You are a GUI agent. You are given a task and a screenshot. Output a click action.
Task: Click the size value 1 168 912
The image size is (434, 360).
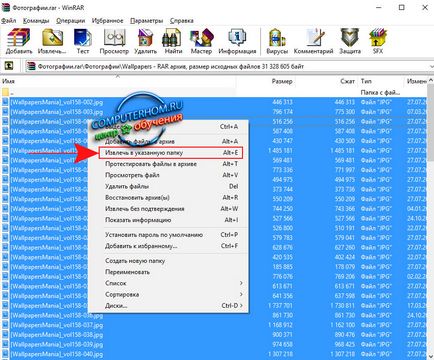[280, 325]
